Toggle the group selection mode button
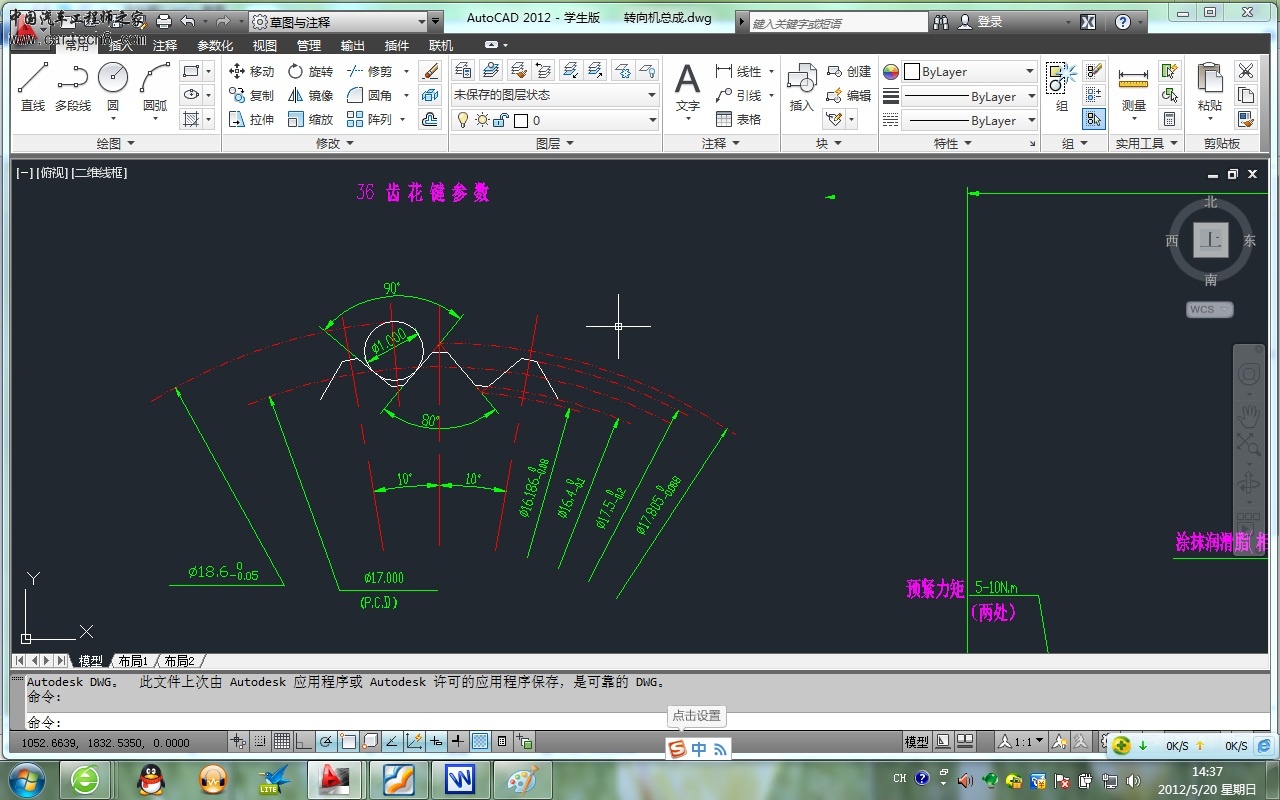The height and width of the screenshot is (800, 1280). point(1094,119)
